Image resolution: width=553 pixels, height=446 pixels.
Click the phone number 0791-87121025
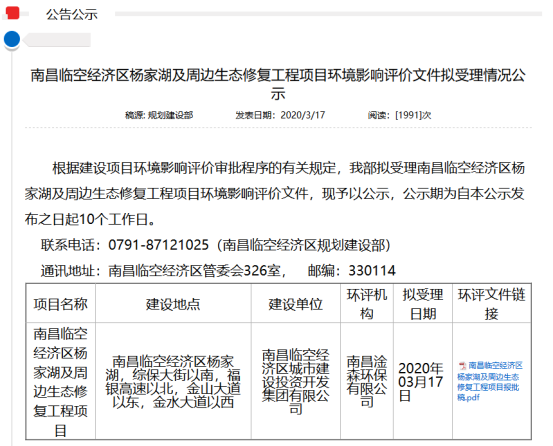click(x=158, y=245)
